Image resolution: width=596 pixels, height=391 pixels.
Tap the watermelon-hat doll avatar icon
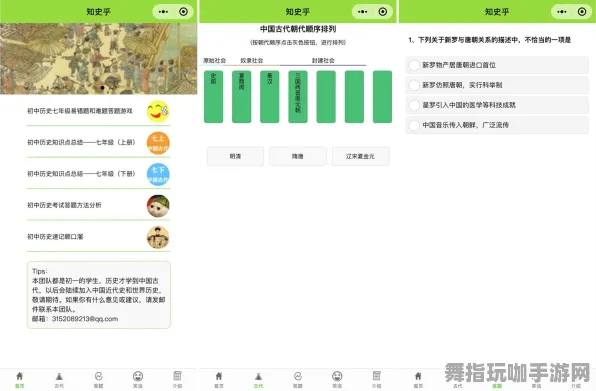tap(158, 206)
